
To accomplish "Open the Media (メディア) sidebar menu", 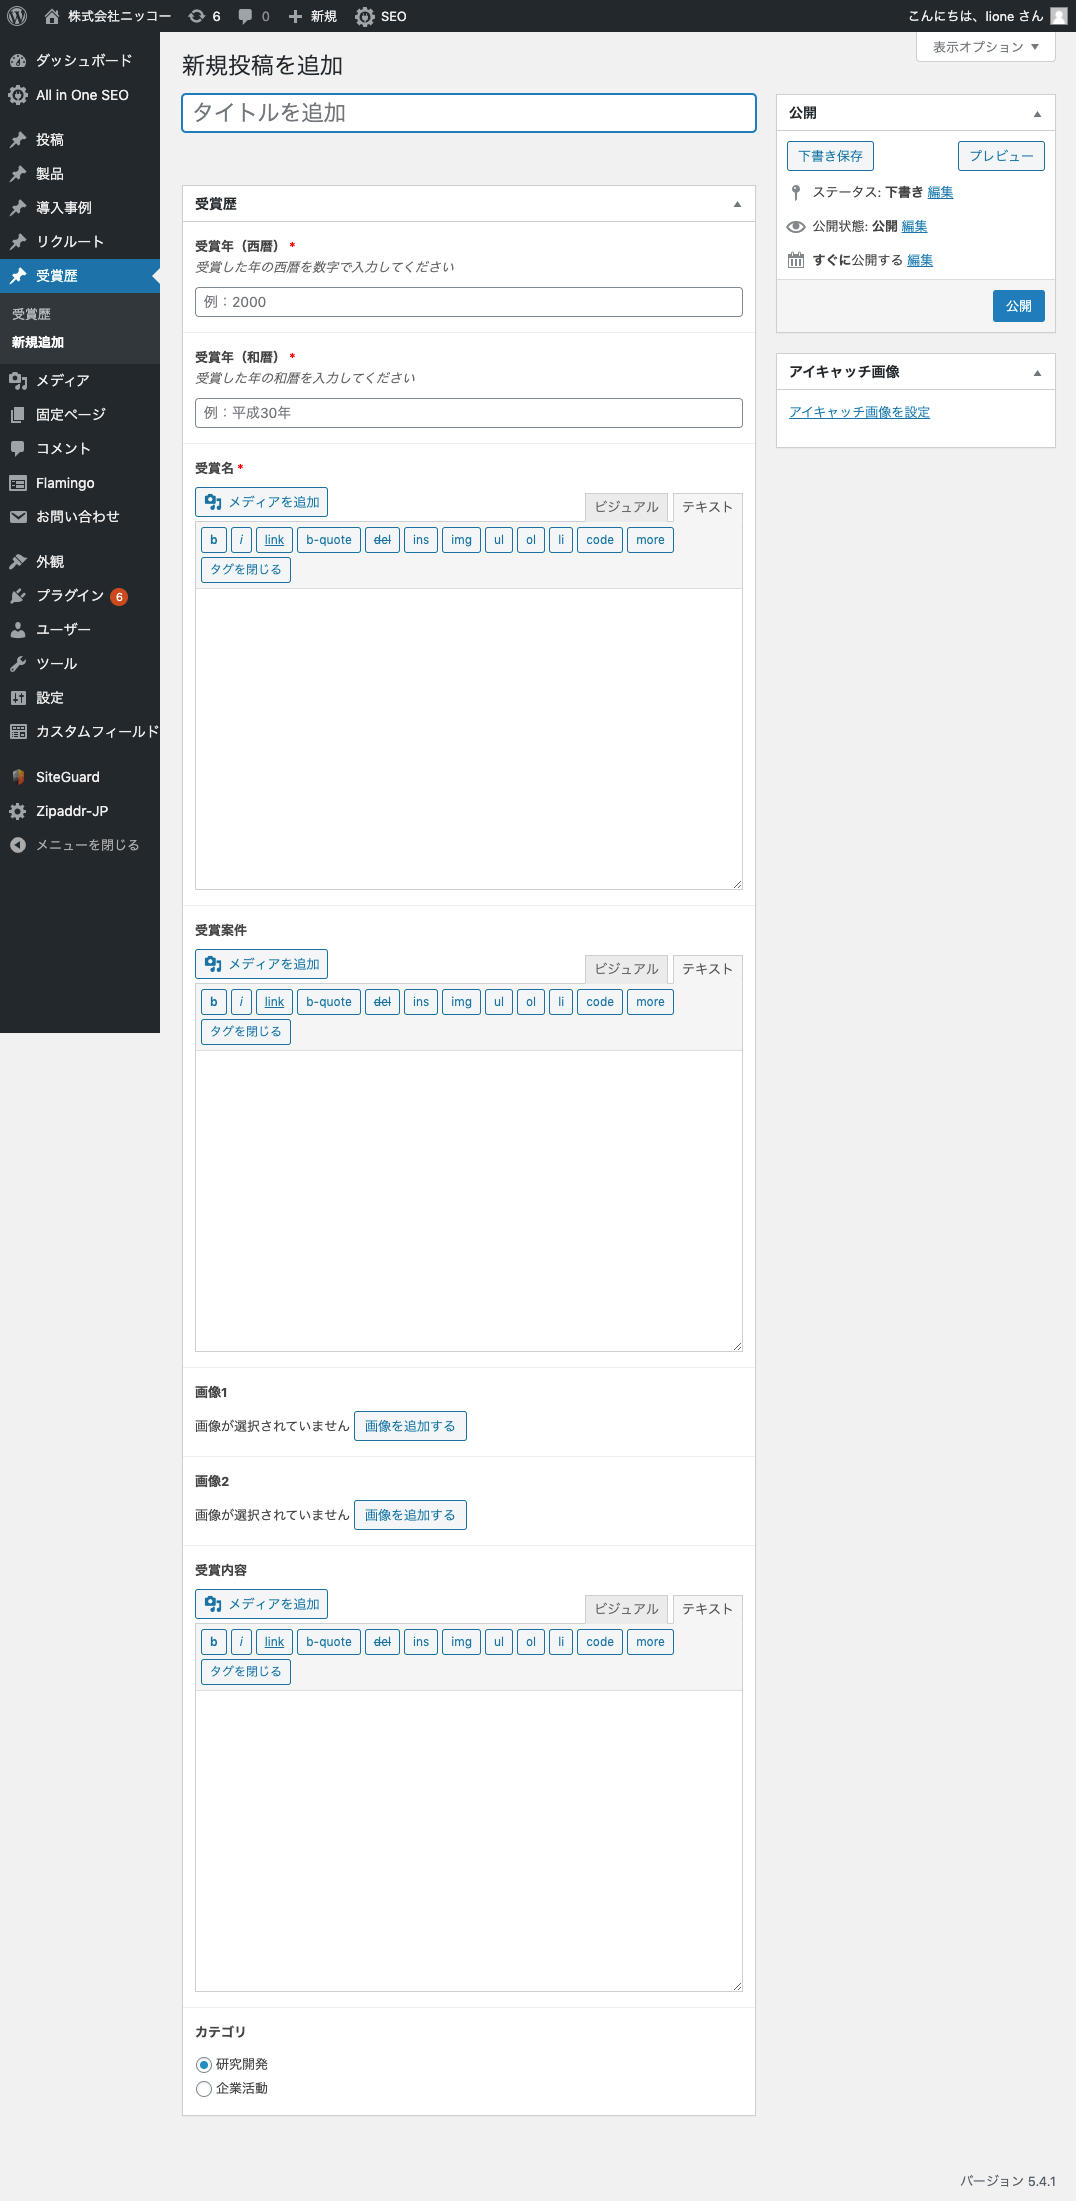I will (x=62, y=381).
